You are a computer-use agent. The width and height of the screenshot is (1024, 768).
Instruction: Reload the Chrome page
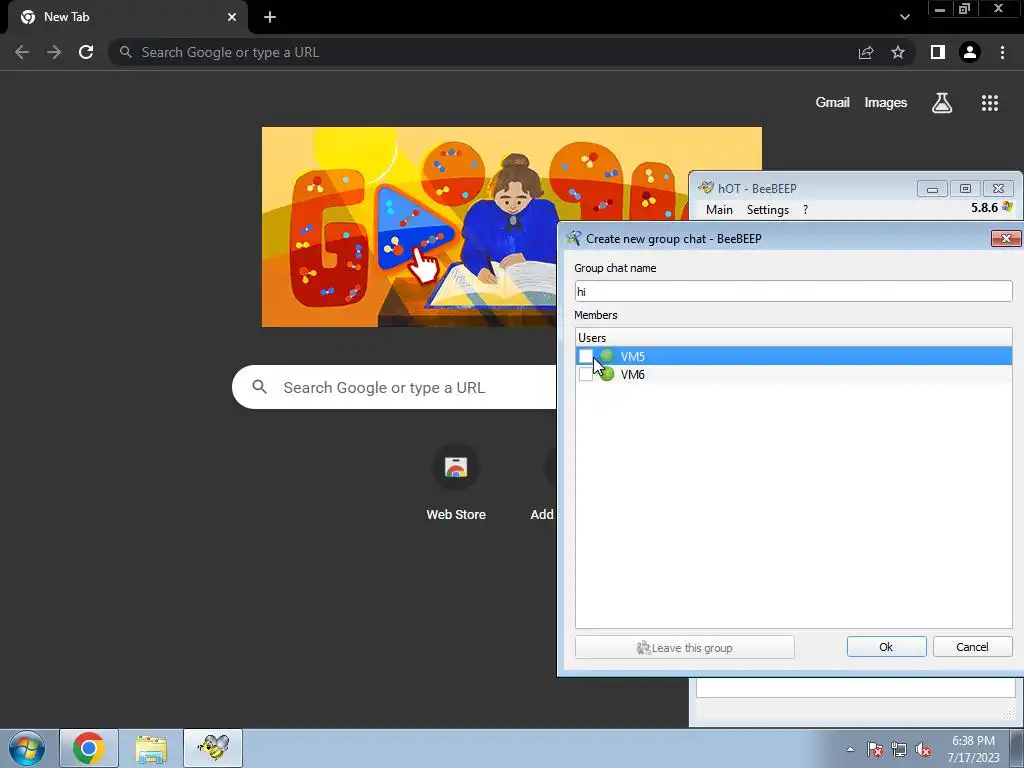[x=86, y=52]
